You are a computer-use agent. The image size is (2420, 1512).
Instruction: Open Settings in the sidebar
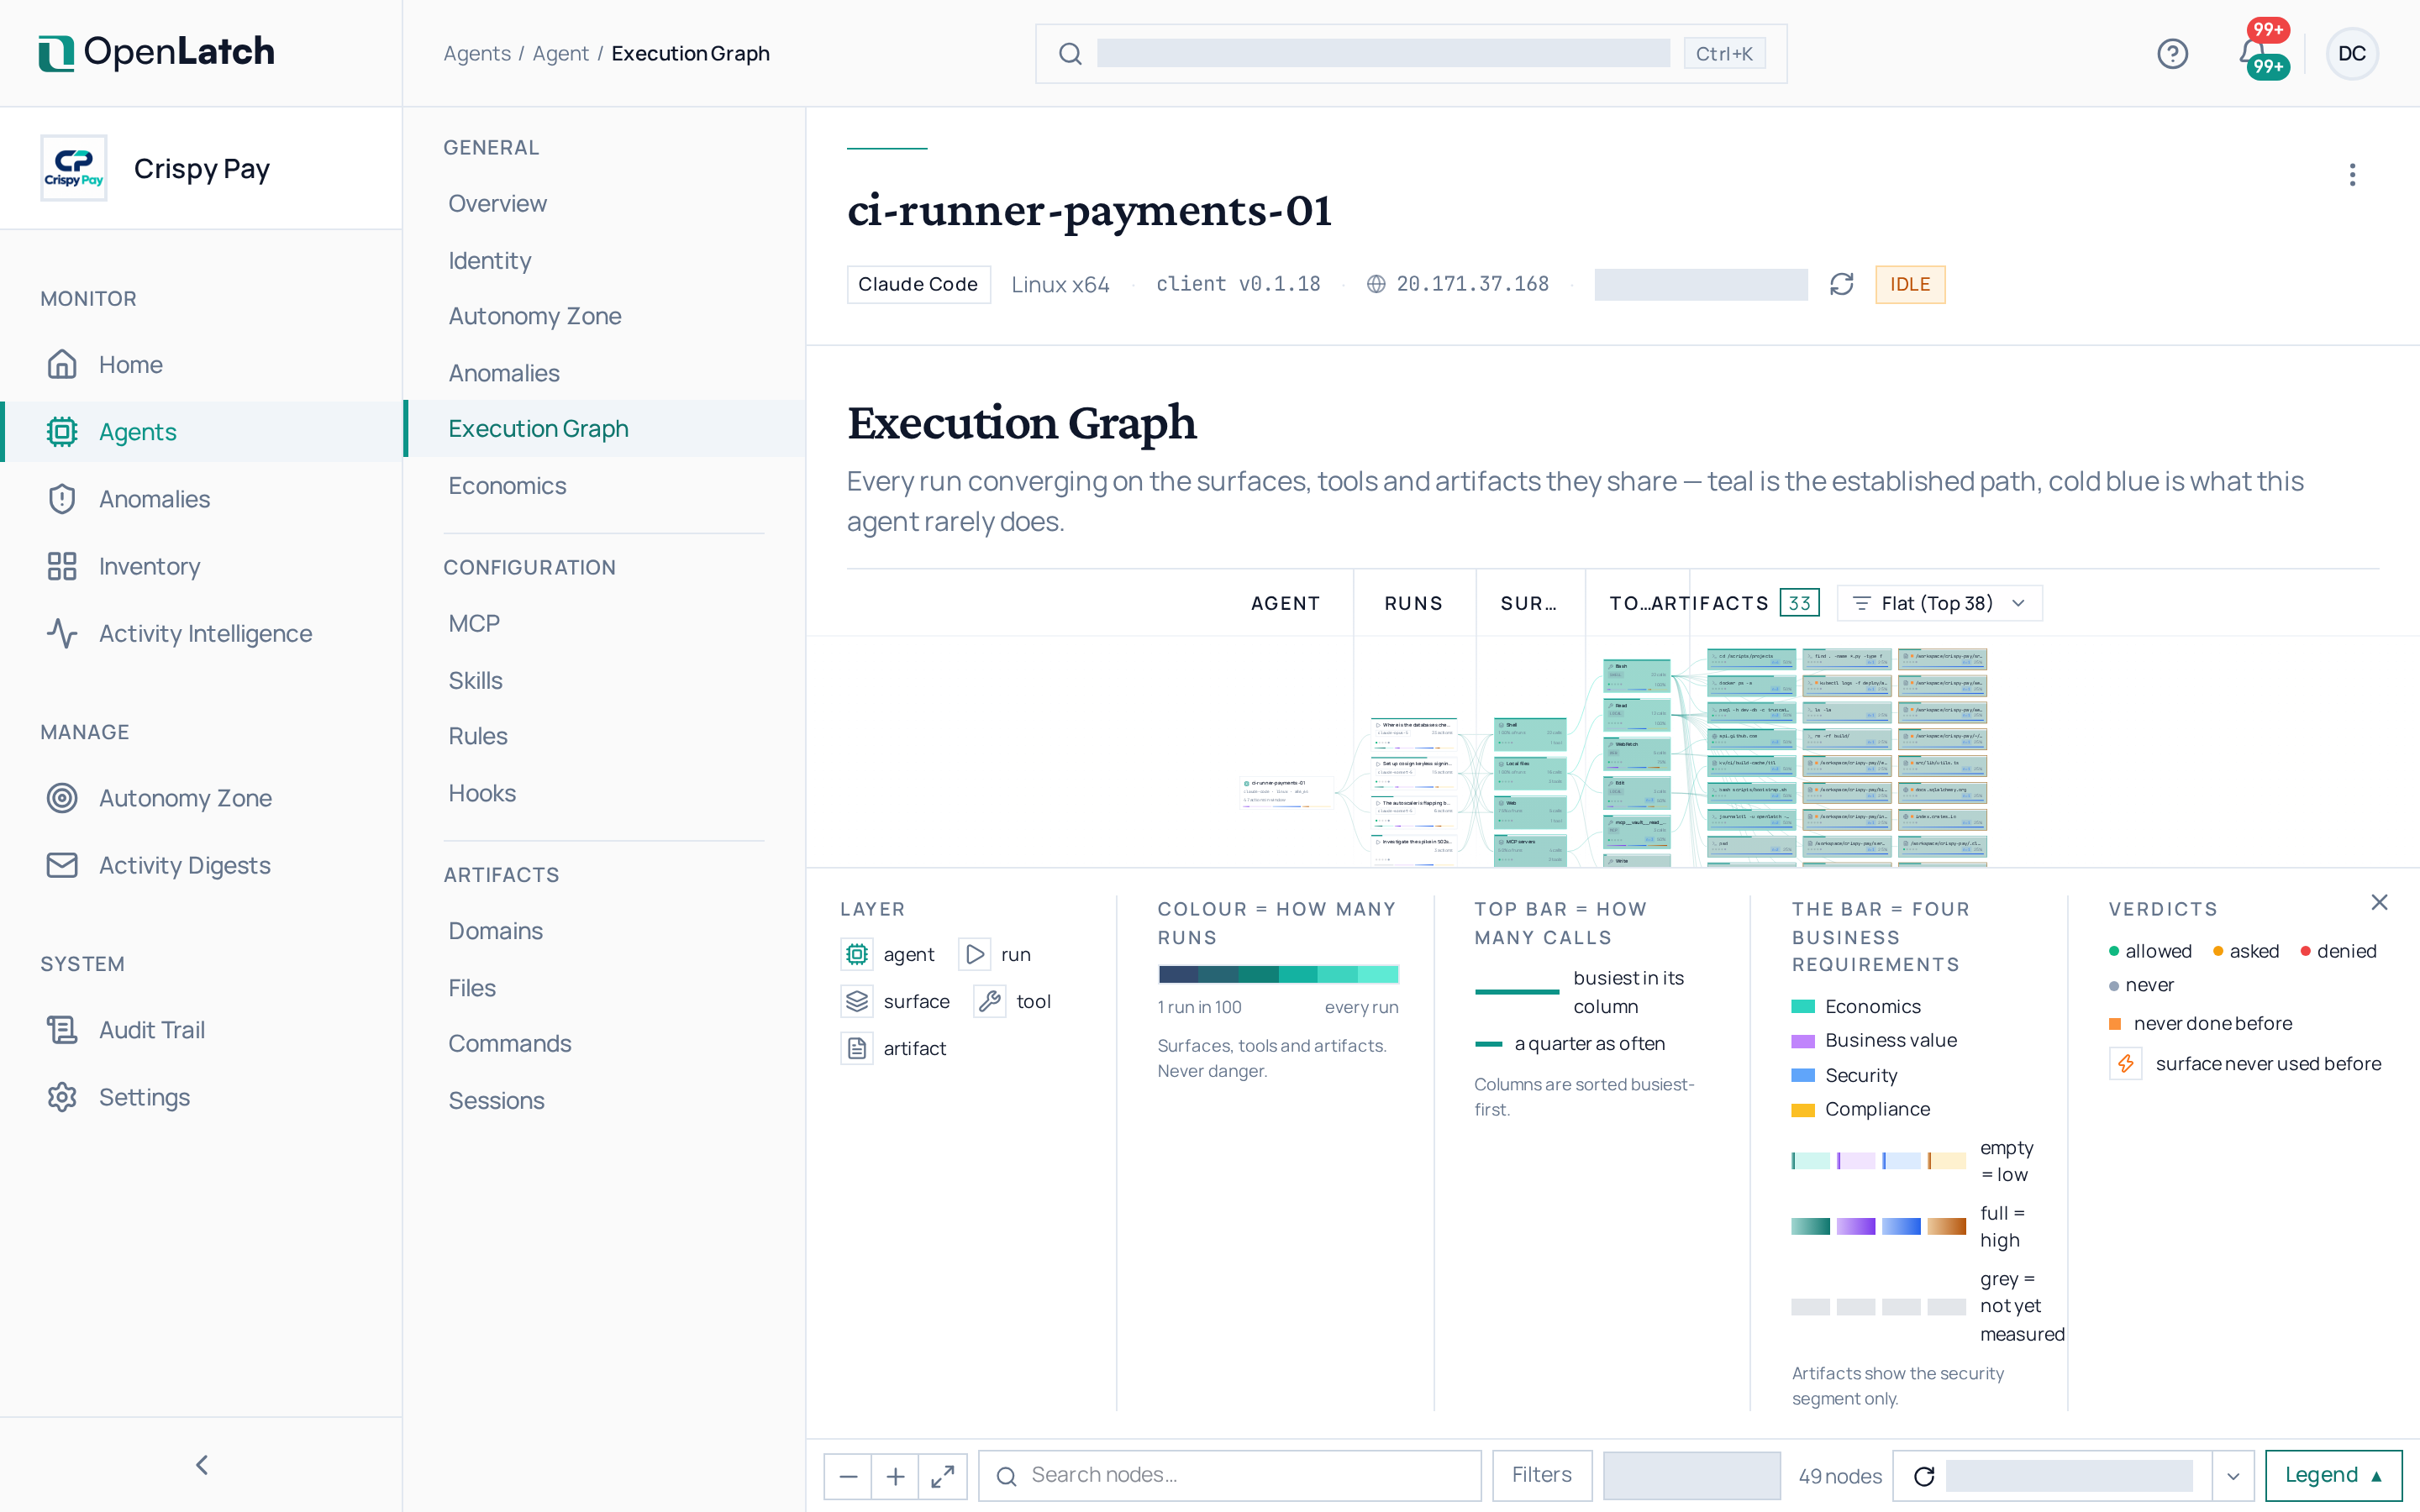201,1097
